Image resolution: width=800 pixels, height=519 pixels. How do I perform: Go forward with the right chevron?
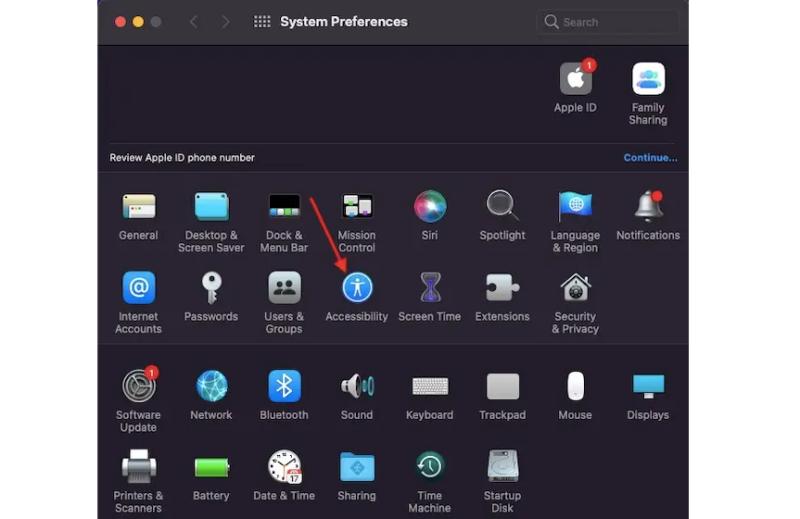226,21
